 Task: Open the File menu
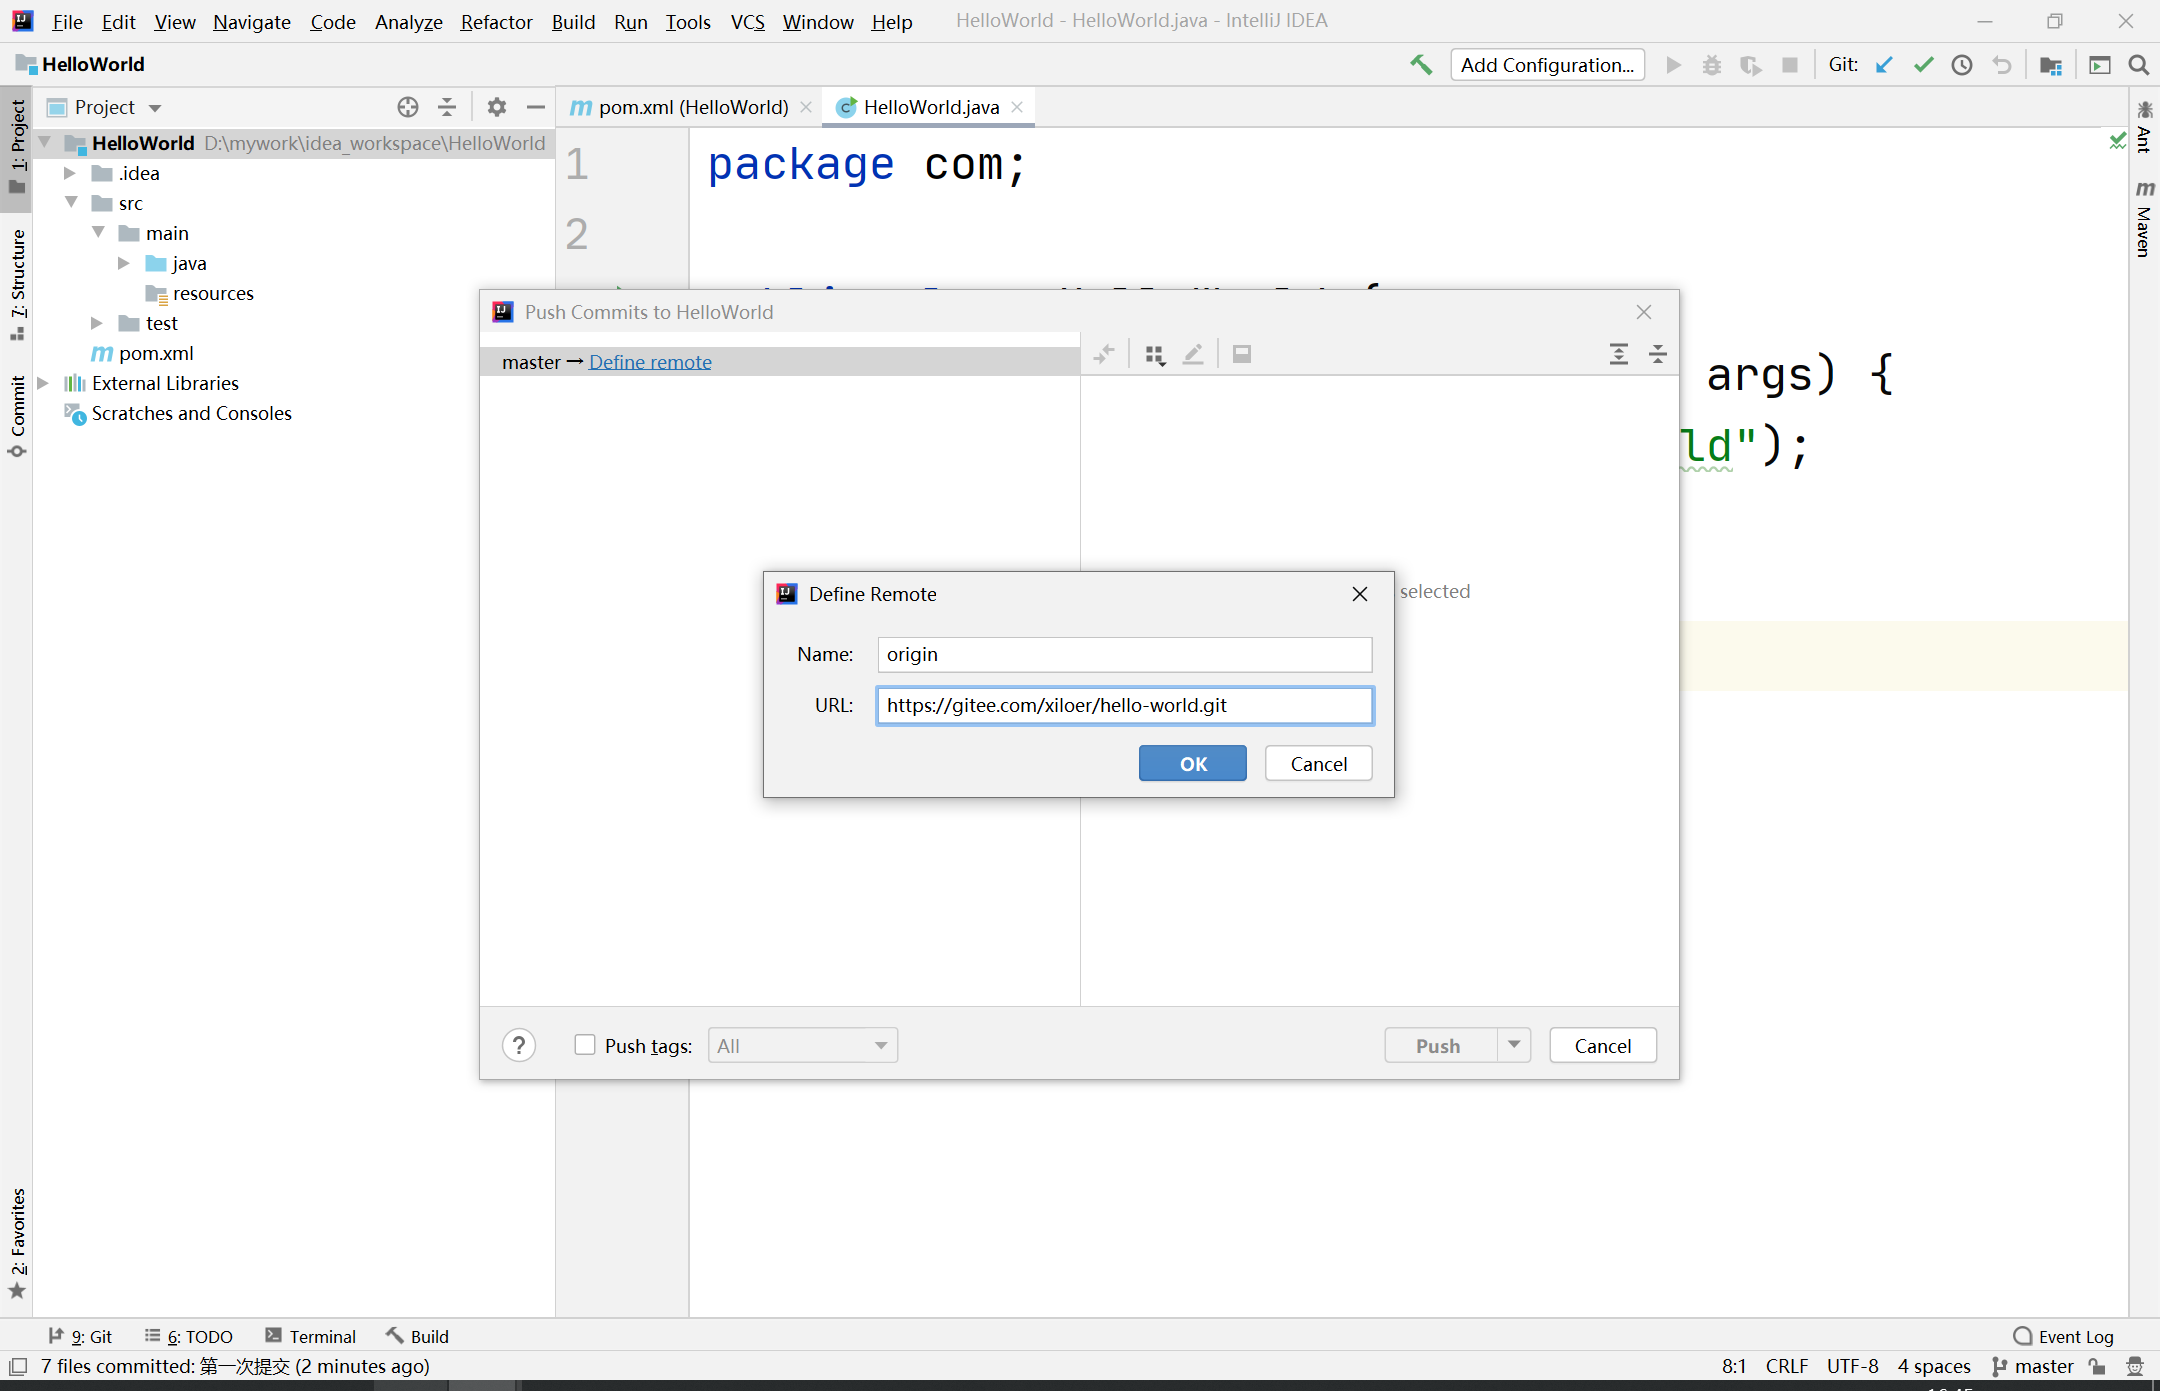tap(67, 22)
